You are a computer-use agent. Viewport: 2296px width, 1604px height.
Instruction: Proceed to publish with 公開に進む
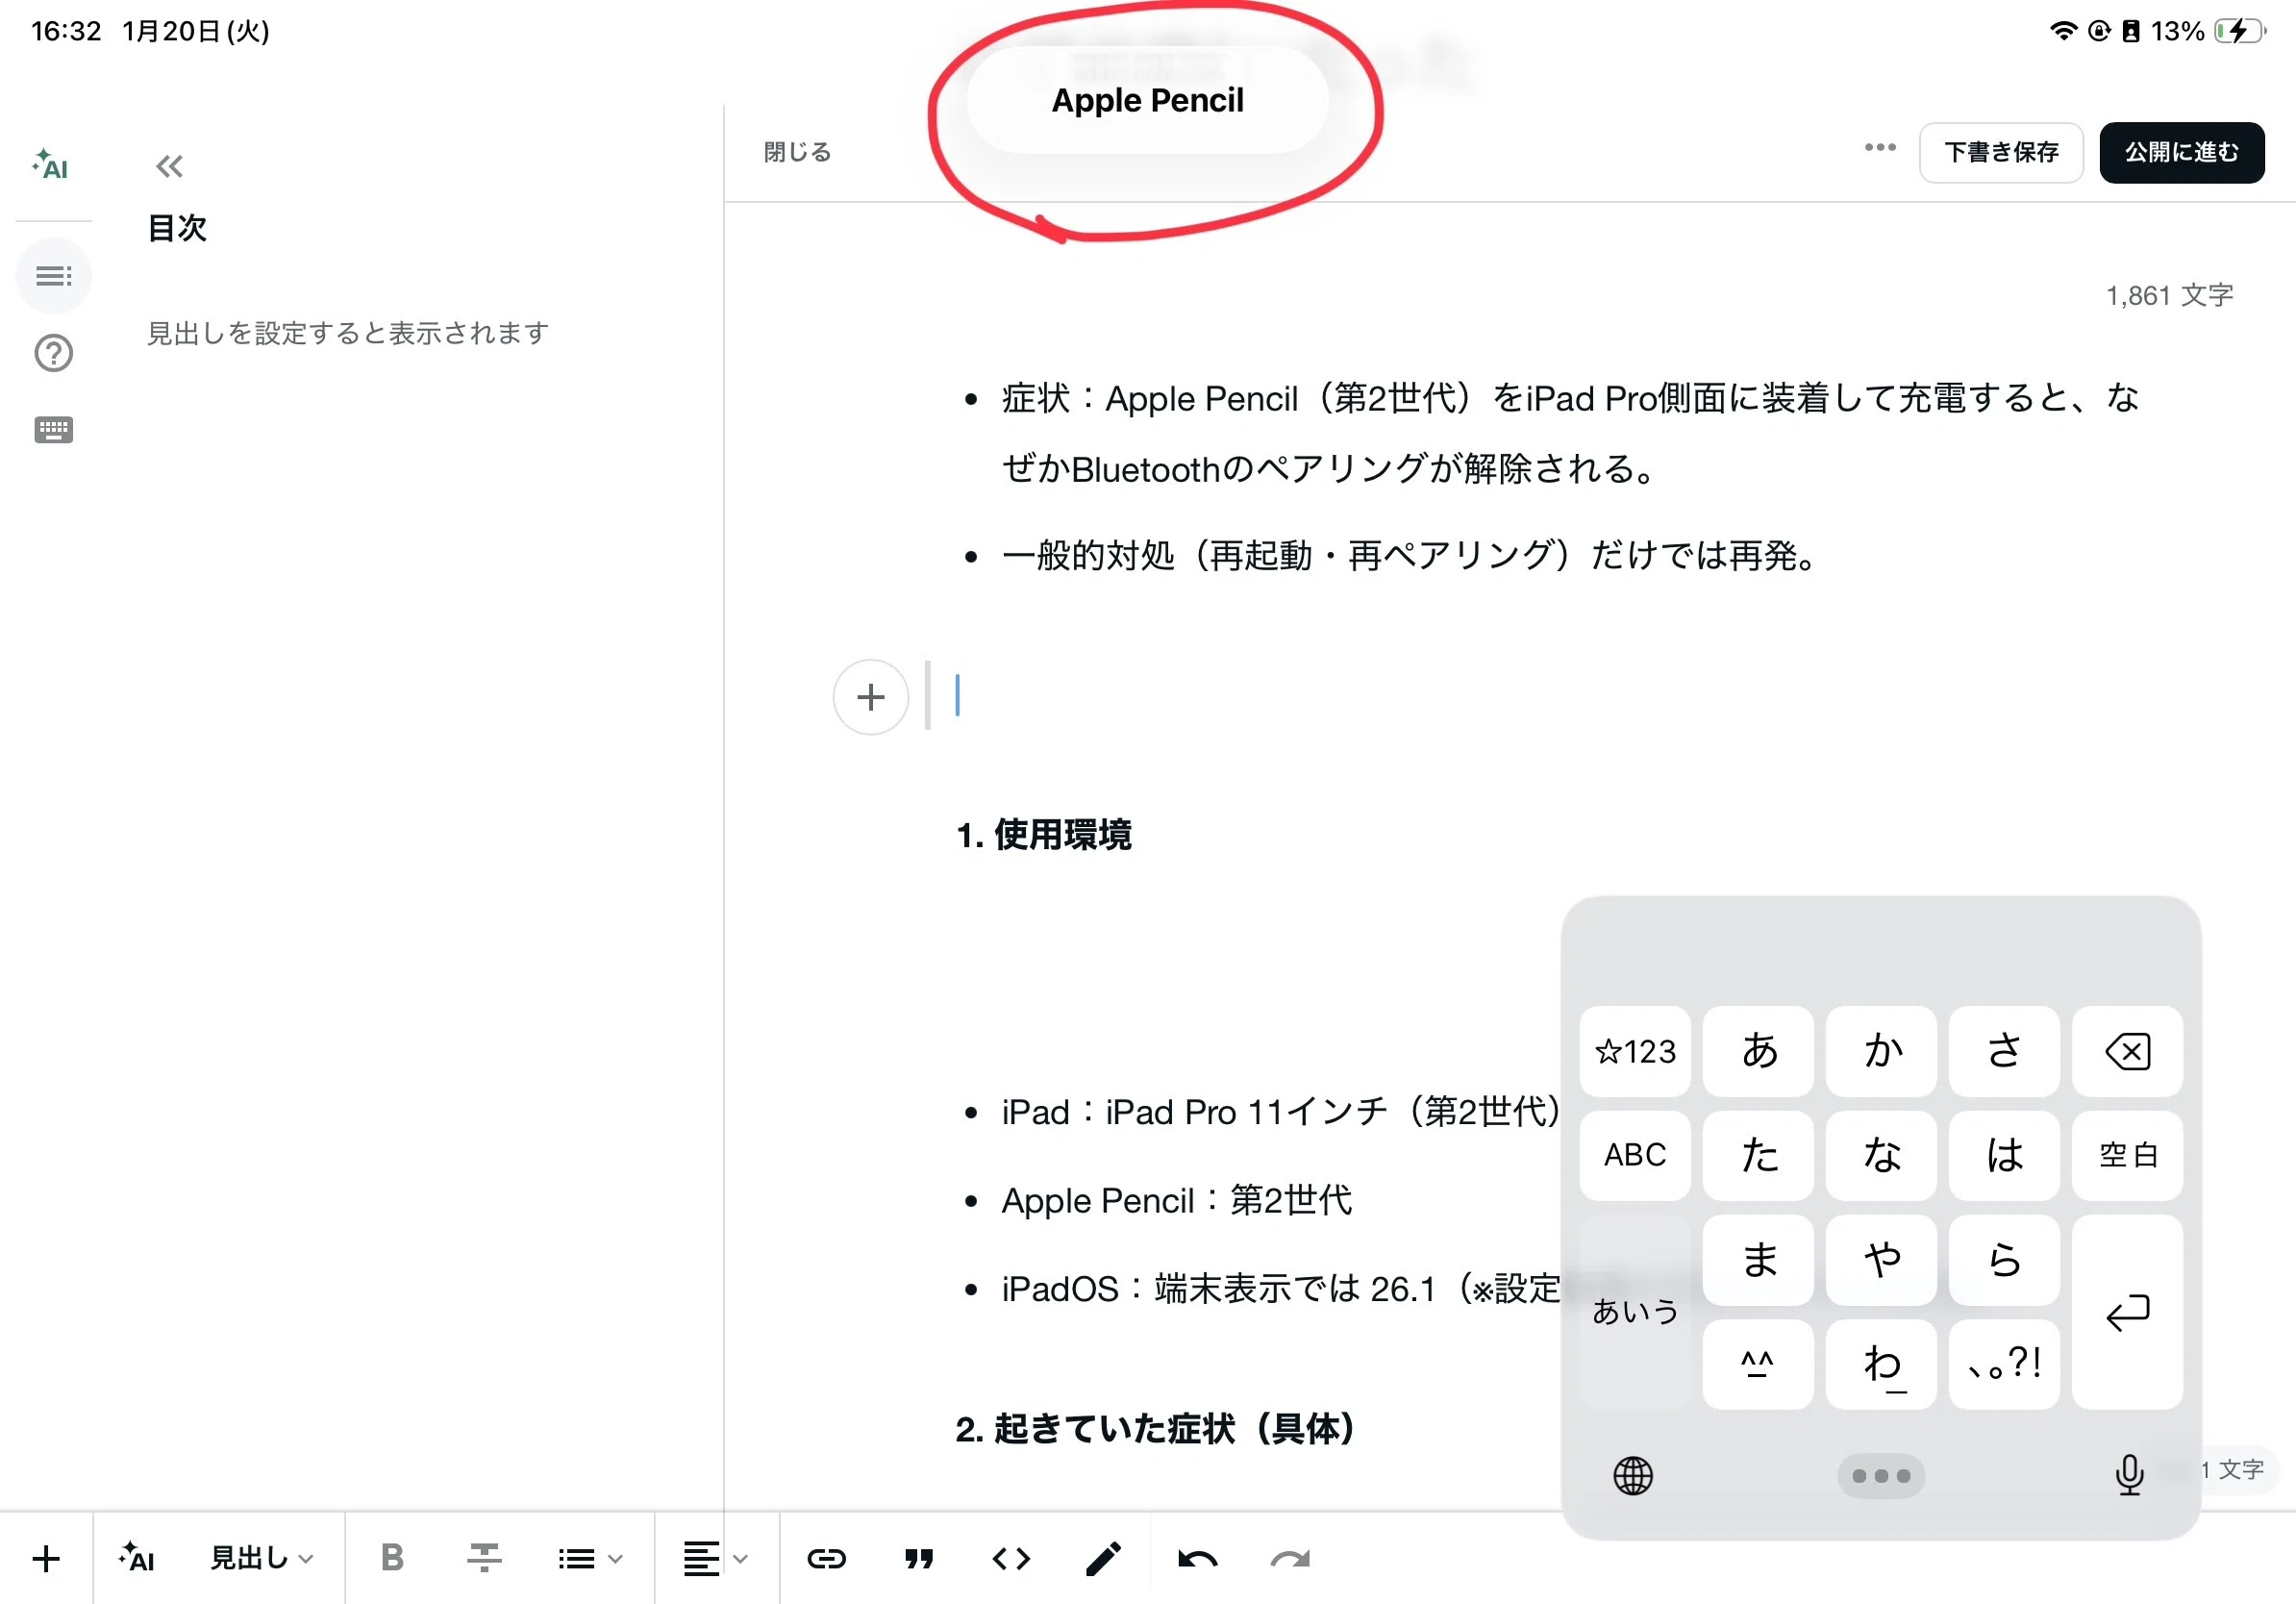(2182, 152)
